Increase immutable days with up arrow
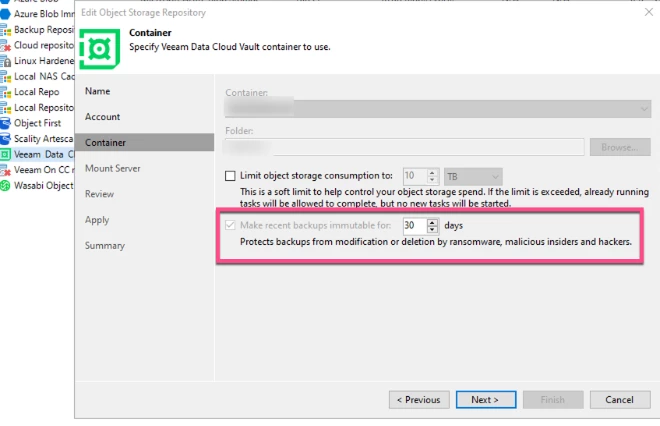This screenshot has height=426, width=660. 432,222
